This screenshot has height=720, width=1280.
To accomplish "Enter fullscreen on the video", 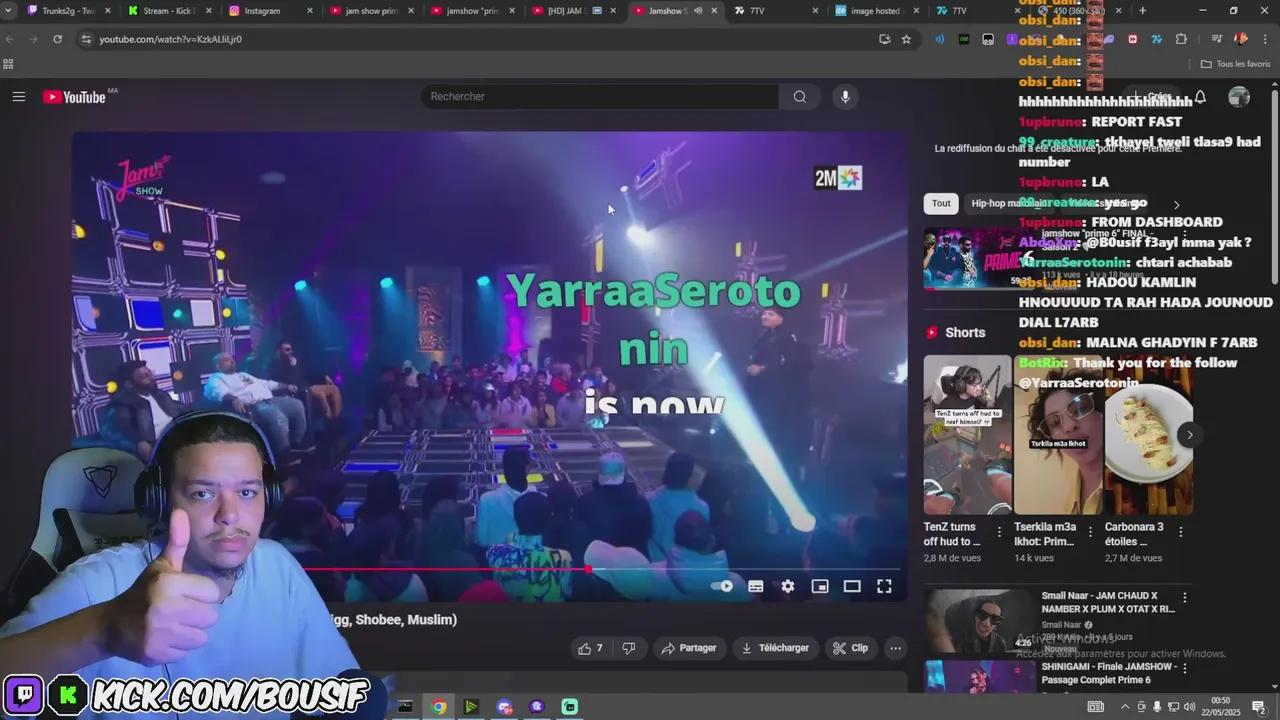I will [884, 587].
